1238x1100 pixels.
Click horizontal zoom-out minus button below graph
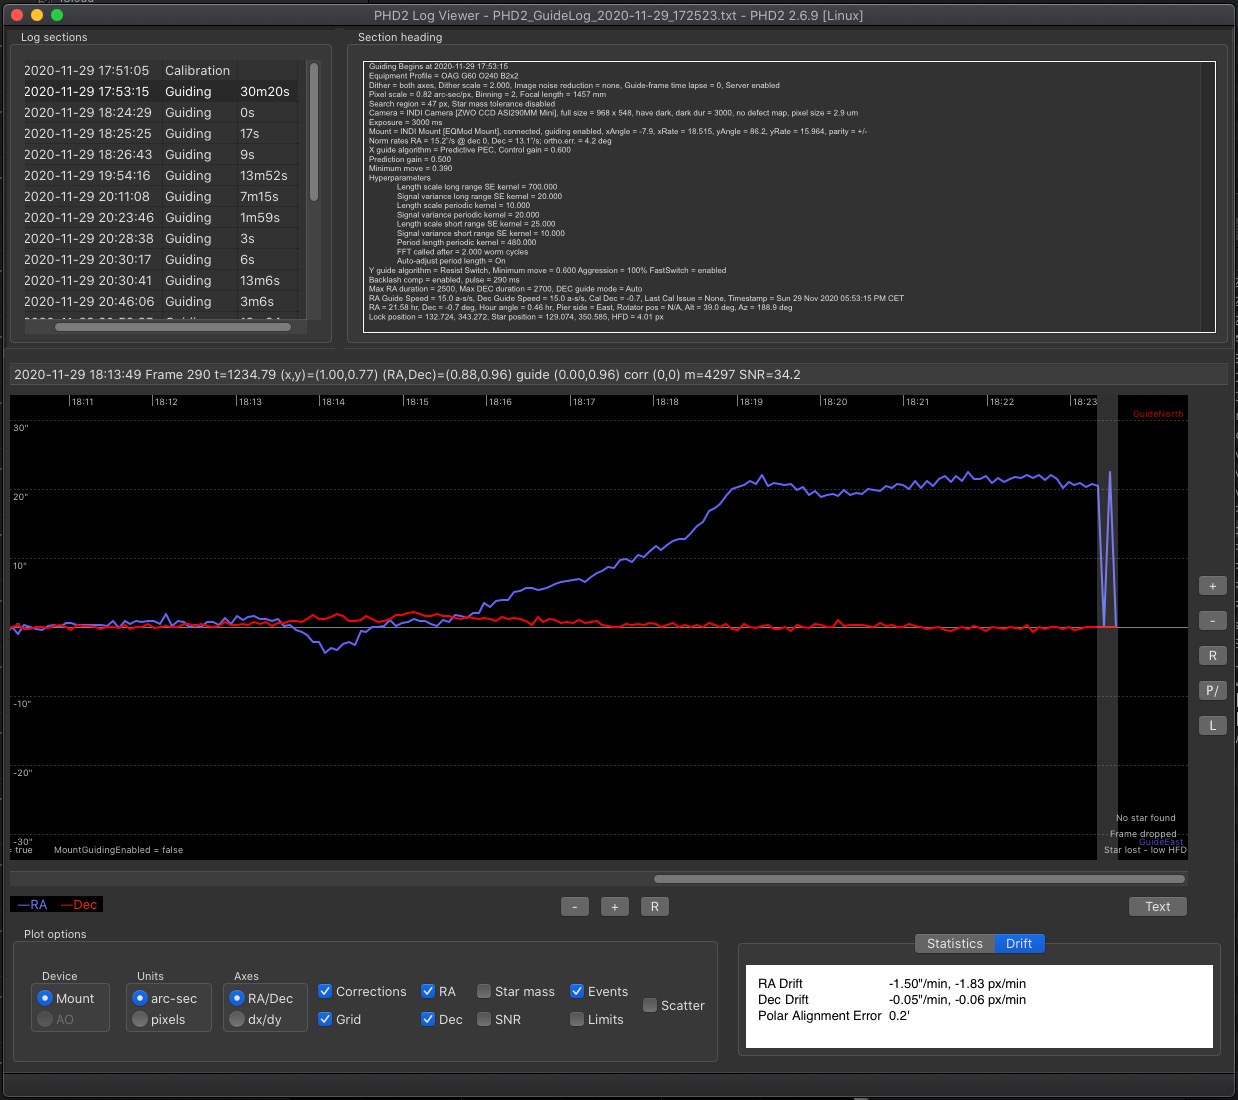tap(575, 907)
